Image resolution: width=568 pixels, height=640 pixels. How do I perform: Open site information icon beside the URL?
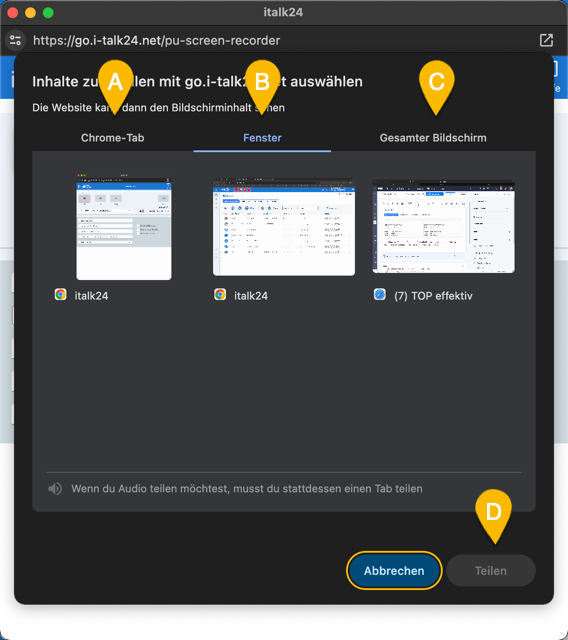tap(16, 40)
